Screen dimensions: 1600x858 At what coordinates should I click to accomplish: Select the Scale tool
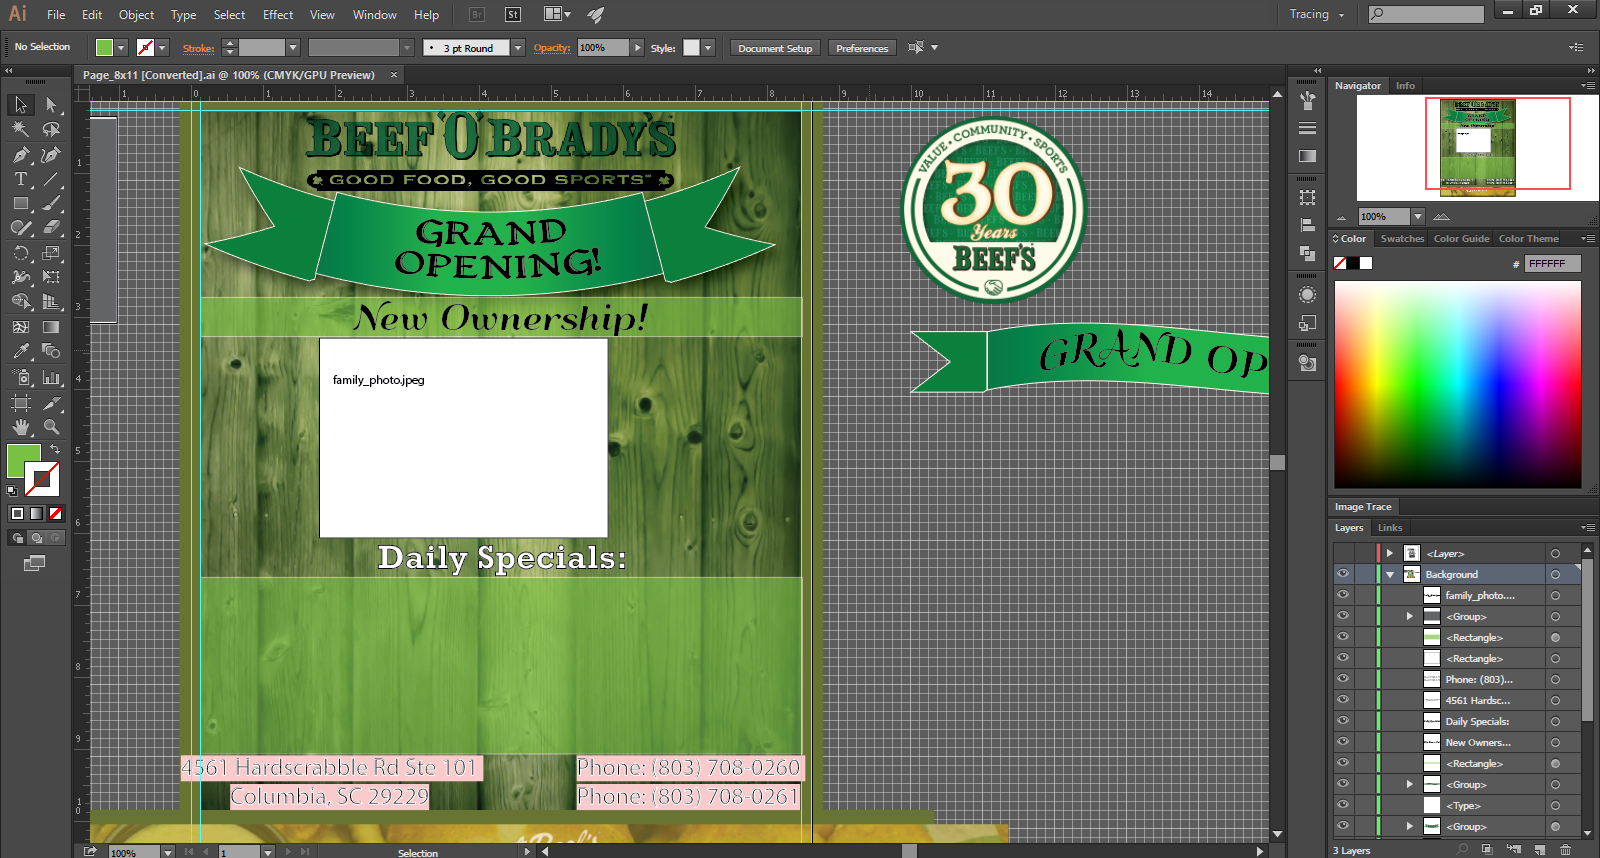(51, 253)
